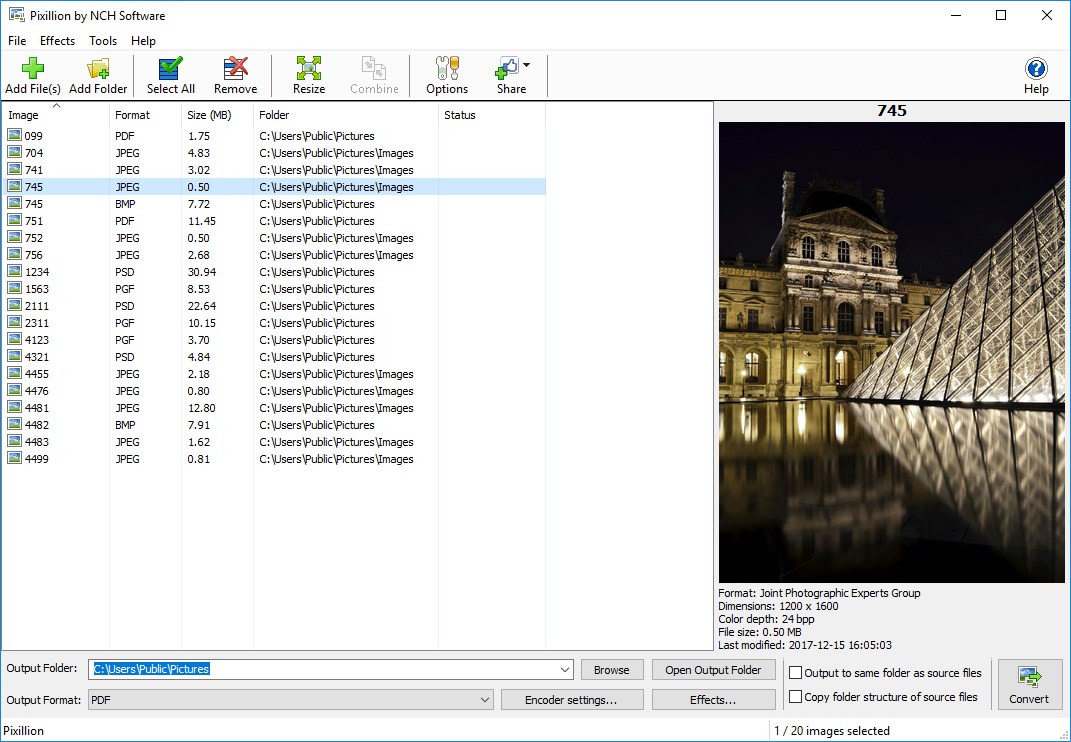1071x742 pixels.
Task: Open the Share dropdown arrow
Action: click(x=526, y=62)
